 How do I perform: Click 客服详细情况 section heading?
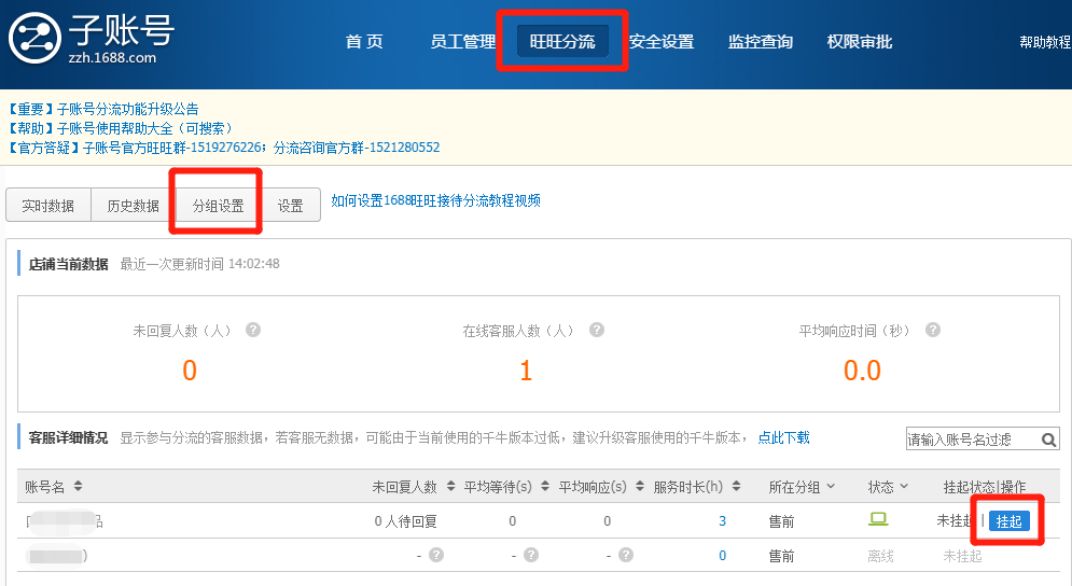(x=68, y=438)
